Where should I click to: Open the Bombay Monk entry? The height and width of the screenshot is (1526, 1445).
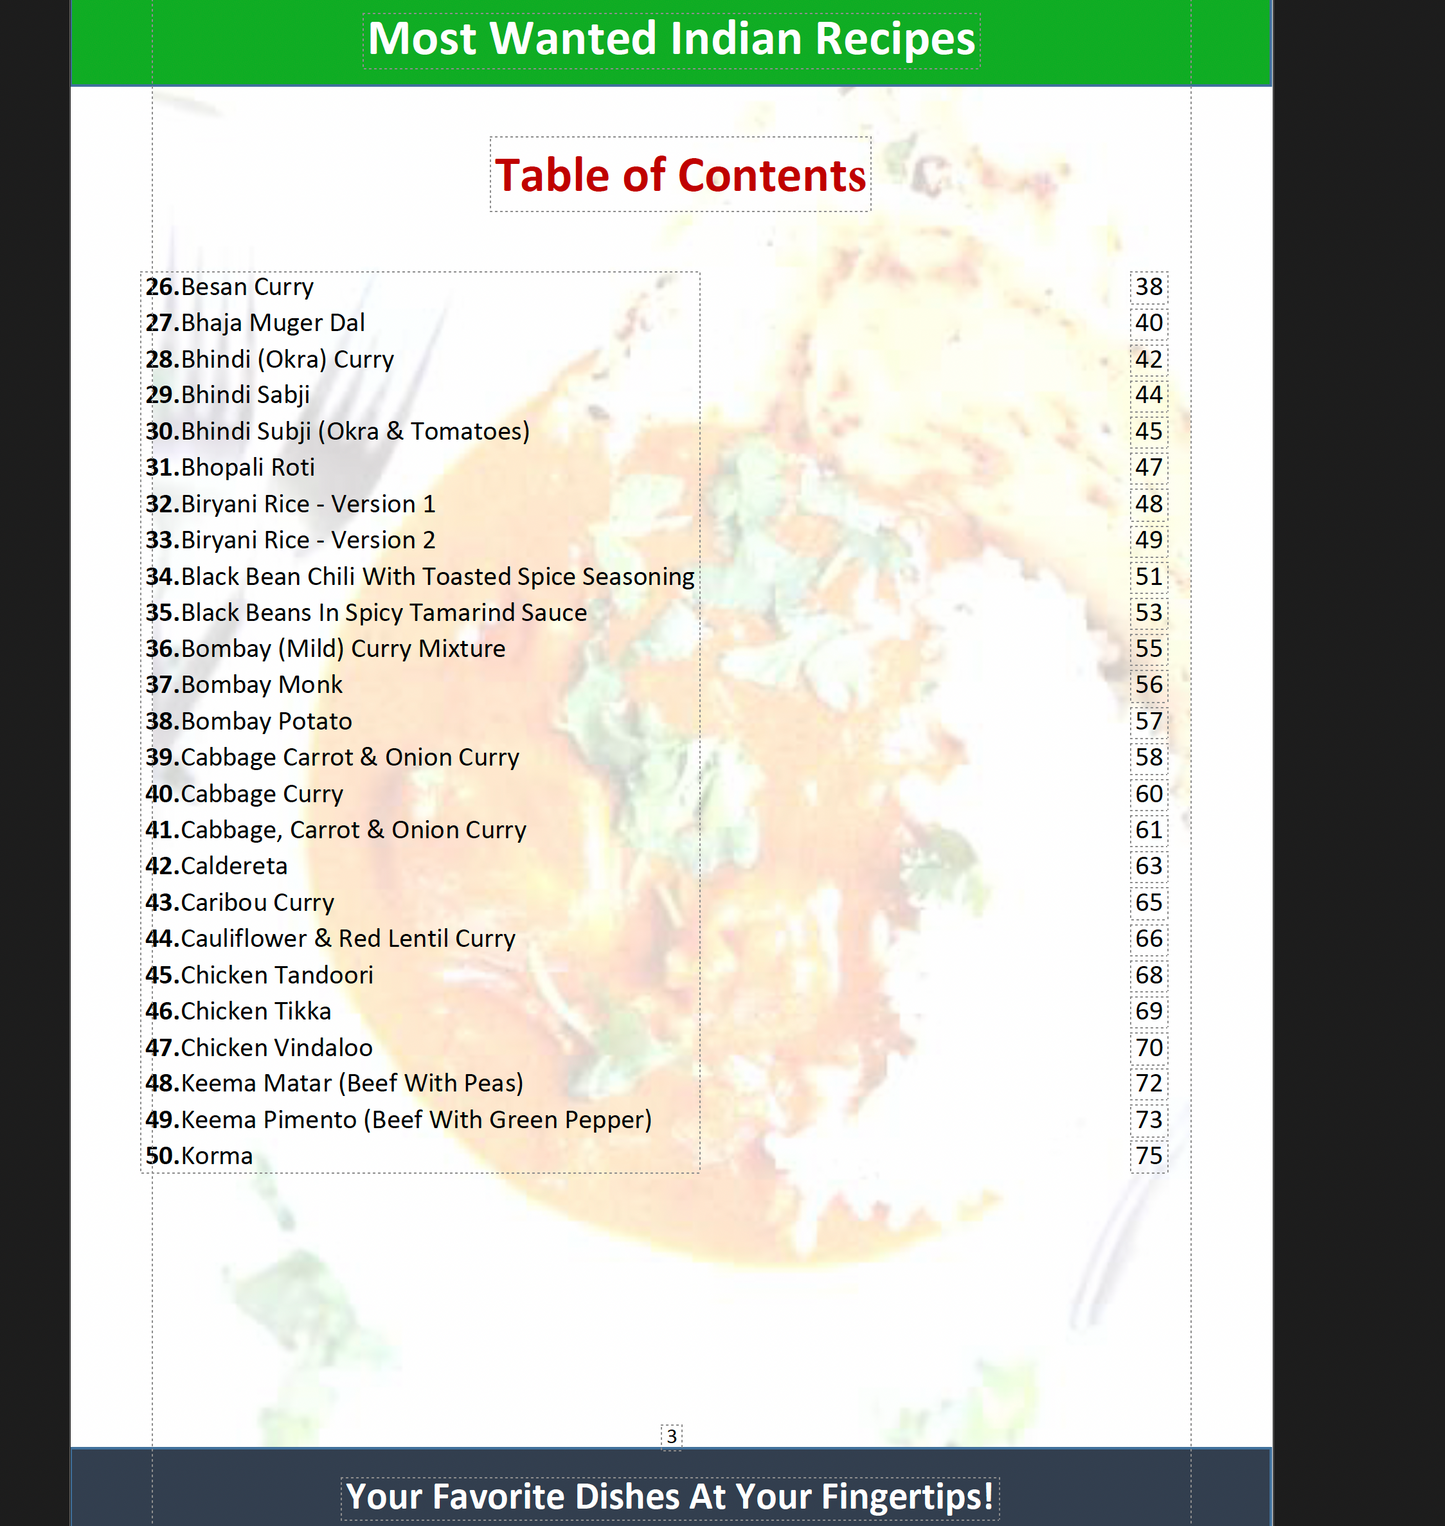point(245,685)
